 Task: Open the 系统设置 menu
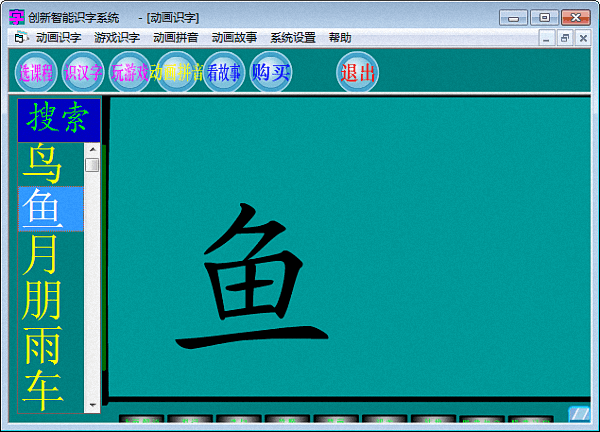coord(293,38)
